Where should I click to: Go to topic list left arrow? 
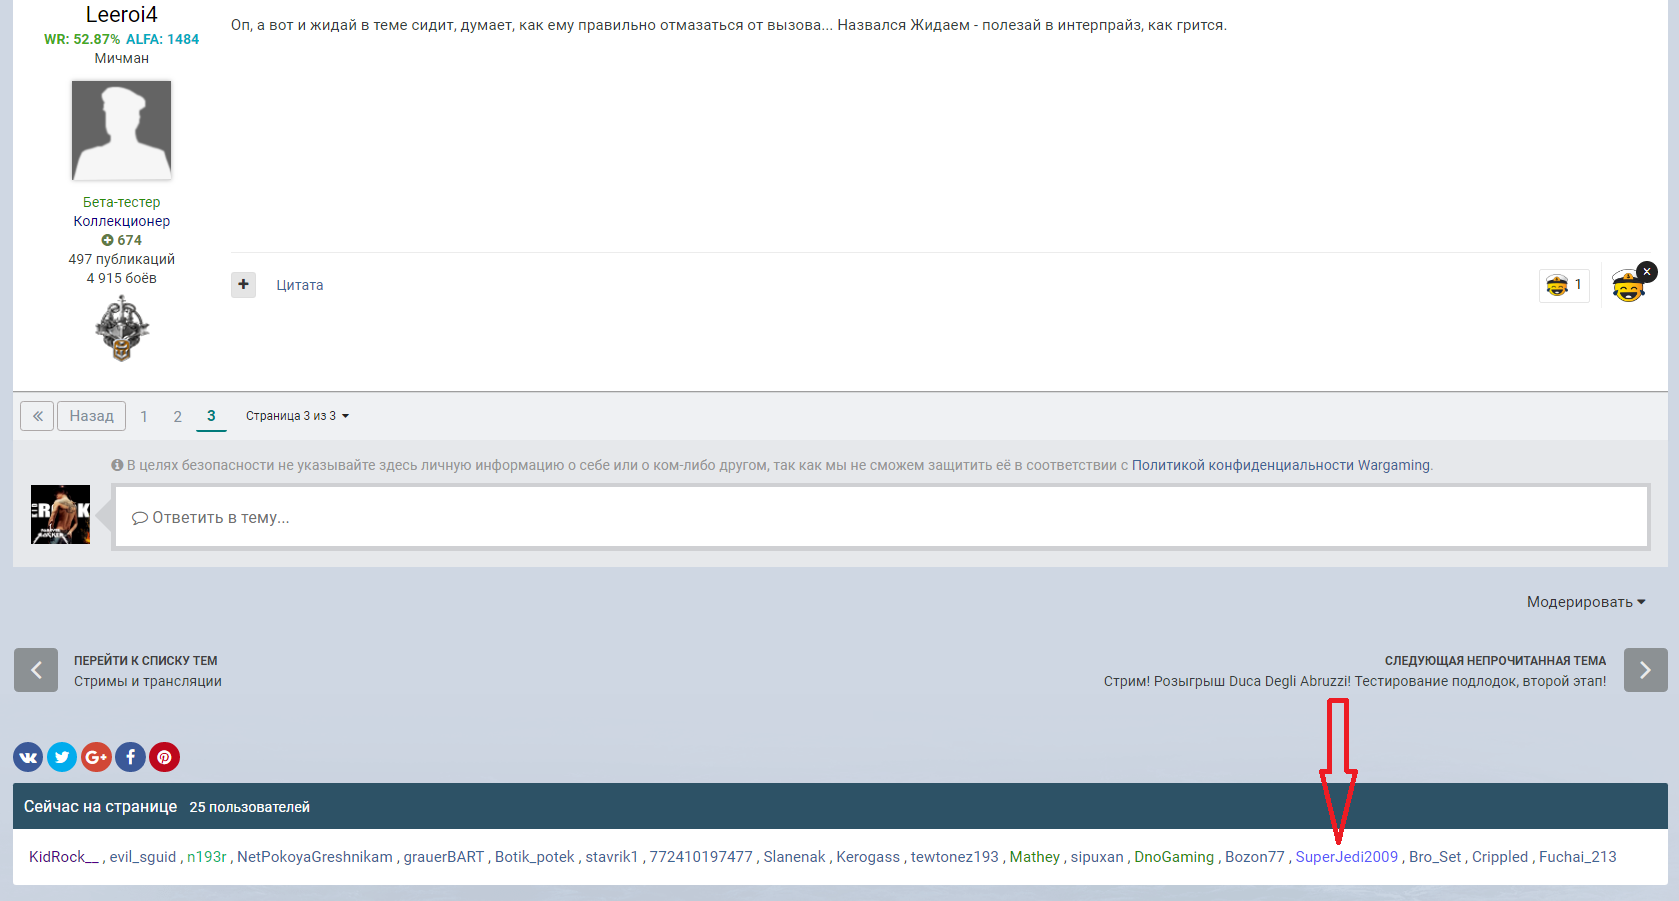pyautogui.click(x=36, y=670)
